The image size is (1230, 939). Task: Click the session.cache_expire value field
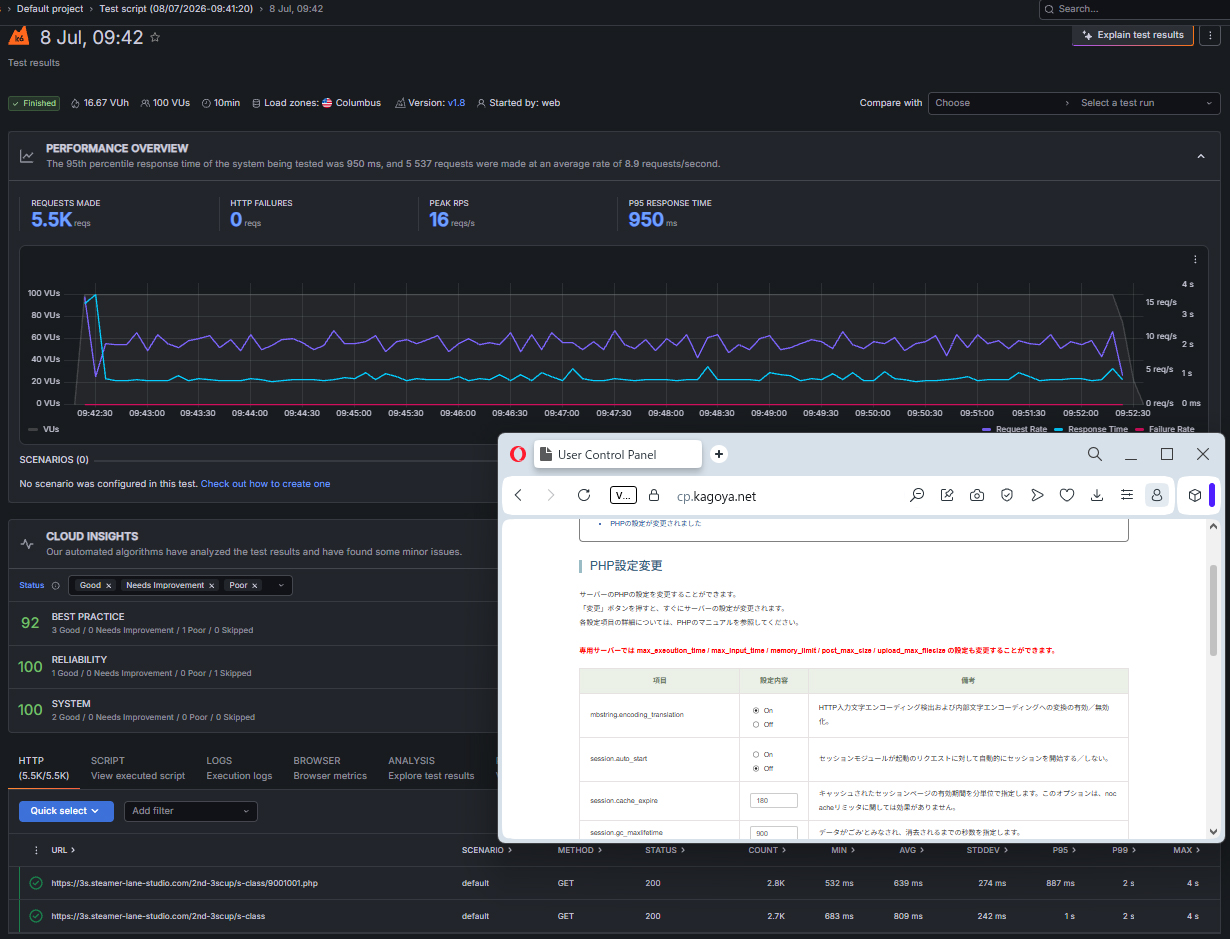click(774, 801)
